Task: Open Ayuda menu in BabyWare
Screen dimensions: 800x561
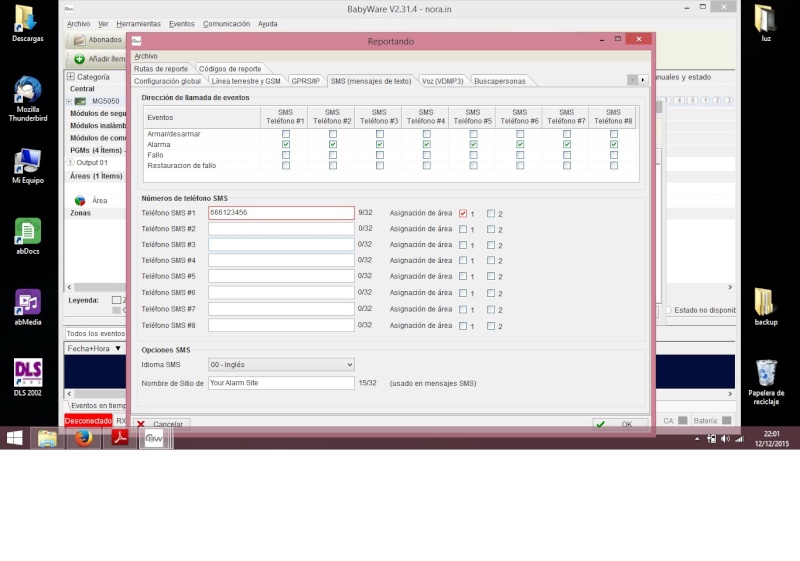Action: point(267,24)
